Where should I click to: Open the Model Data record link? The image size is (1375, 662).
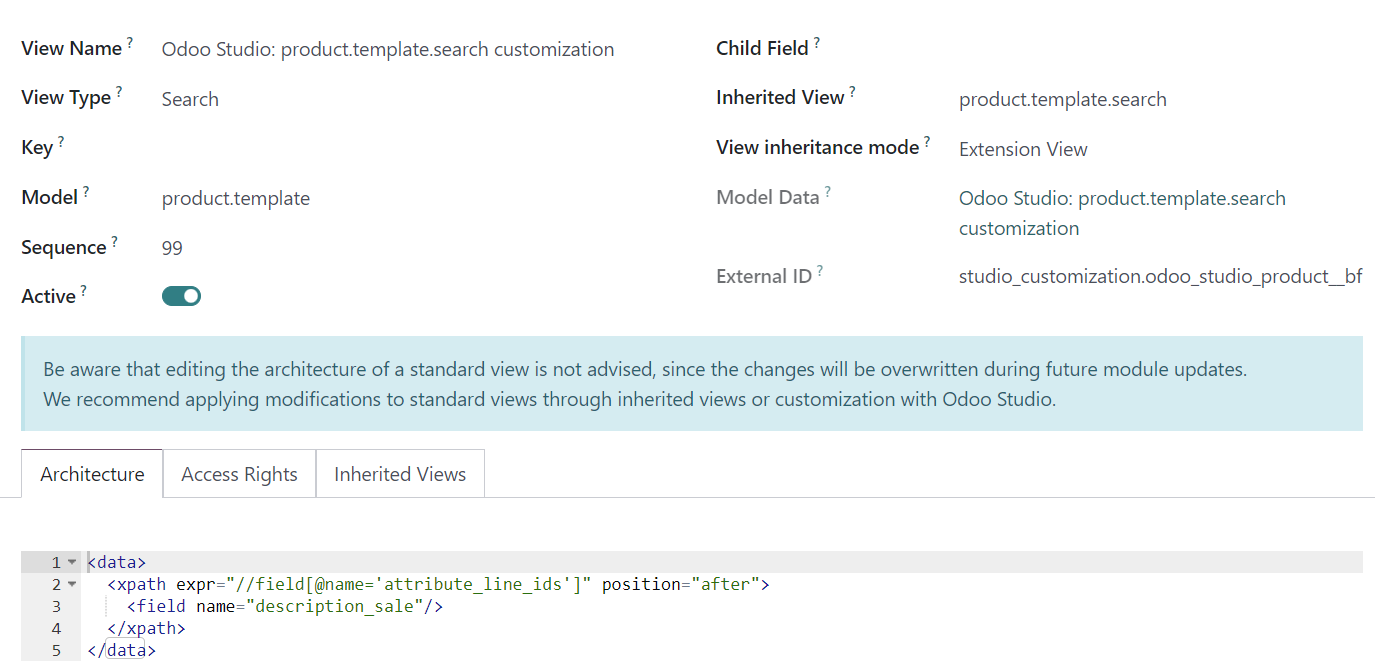point(1122,213)
